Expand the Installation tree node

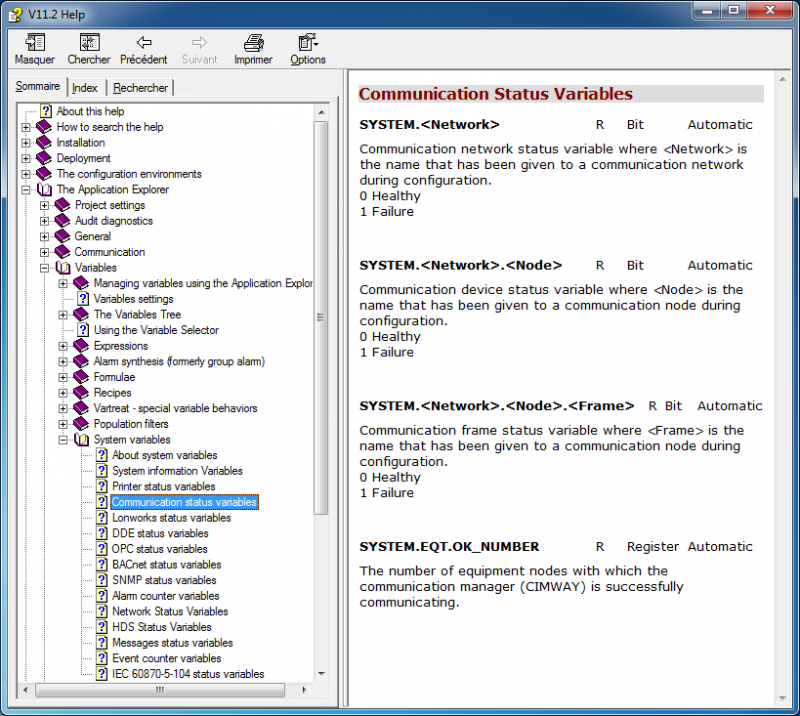tap(26, 143)
